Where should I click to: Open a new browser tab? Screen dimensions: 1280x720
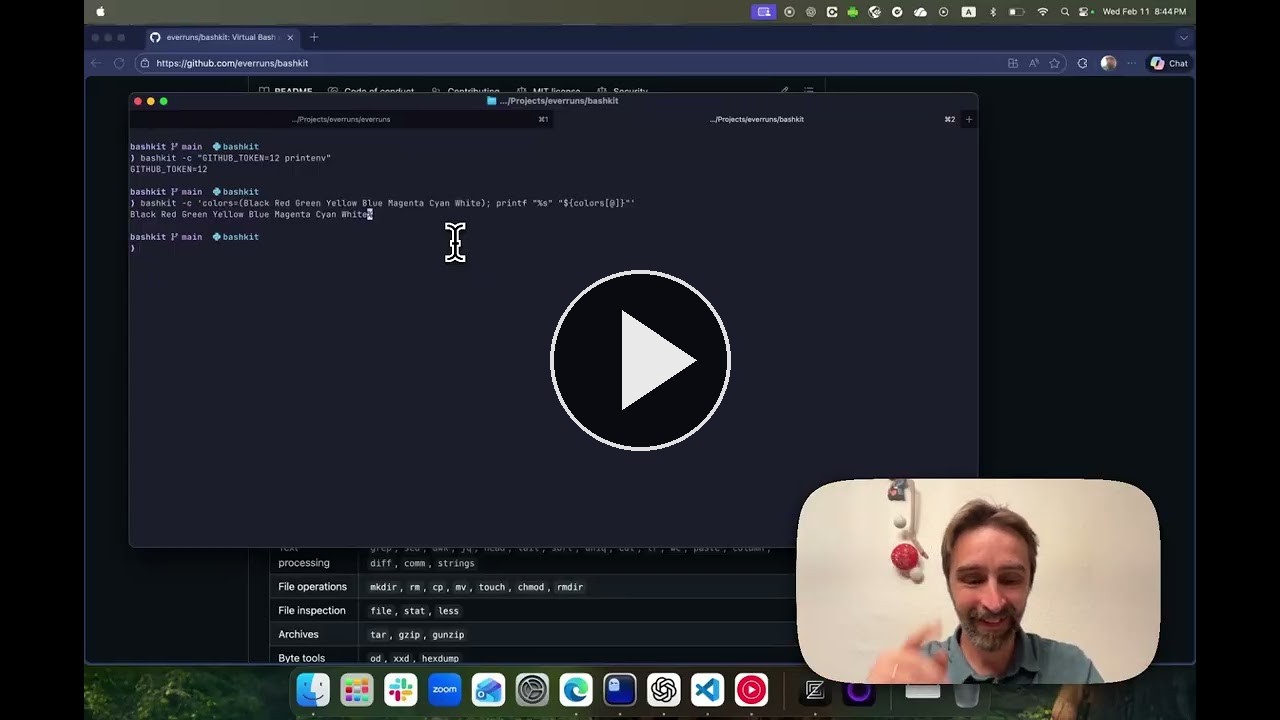(x=314, y=37)
